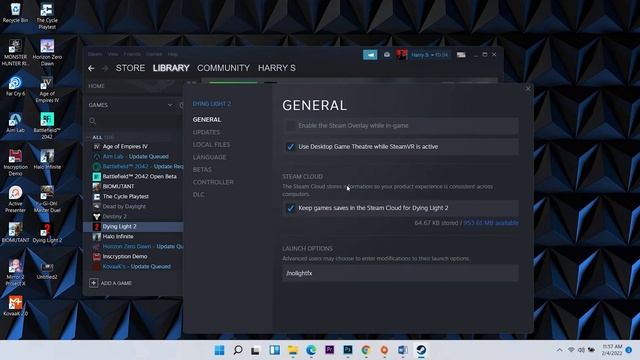Click the plus icon for Add a Game
This screenshot has width=640, height=360.
(93, 283)
